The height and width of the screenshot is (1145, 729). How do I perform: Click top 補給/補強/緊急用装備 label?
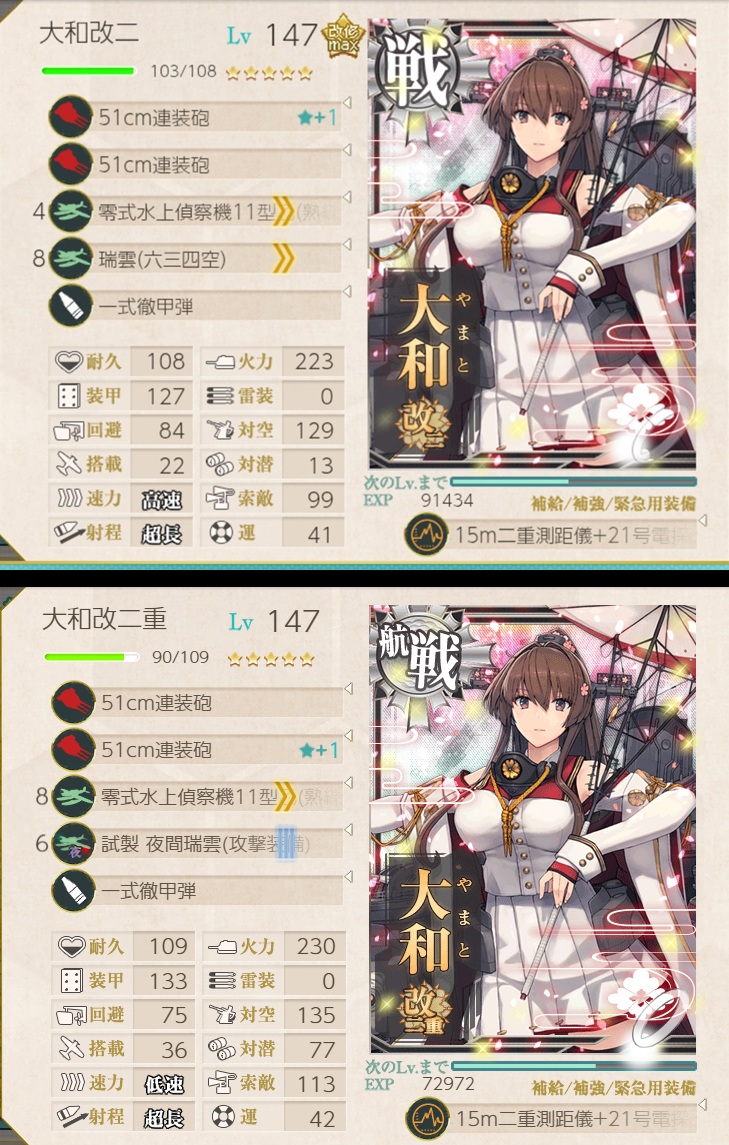(613, 503)
